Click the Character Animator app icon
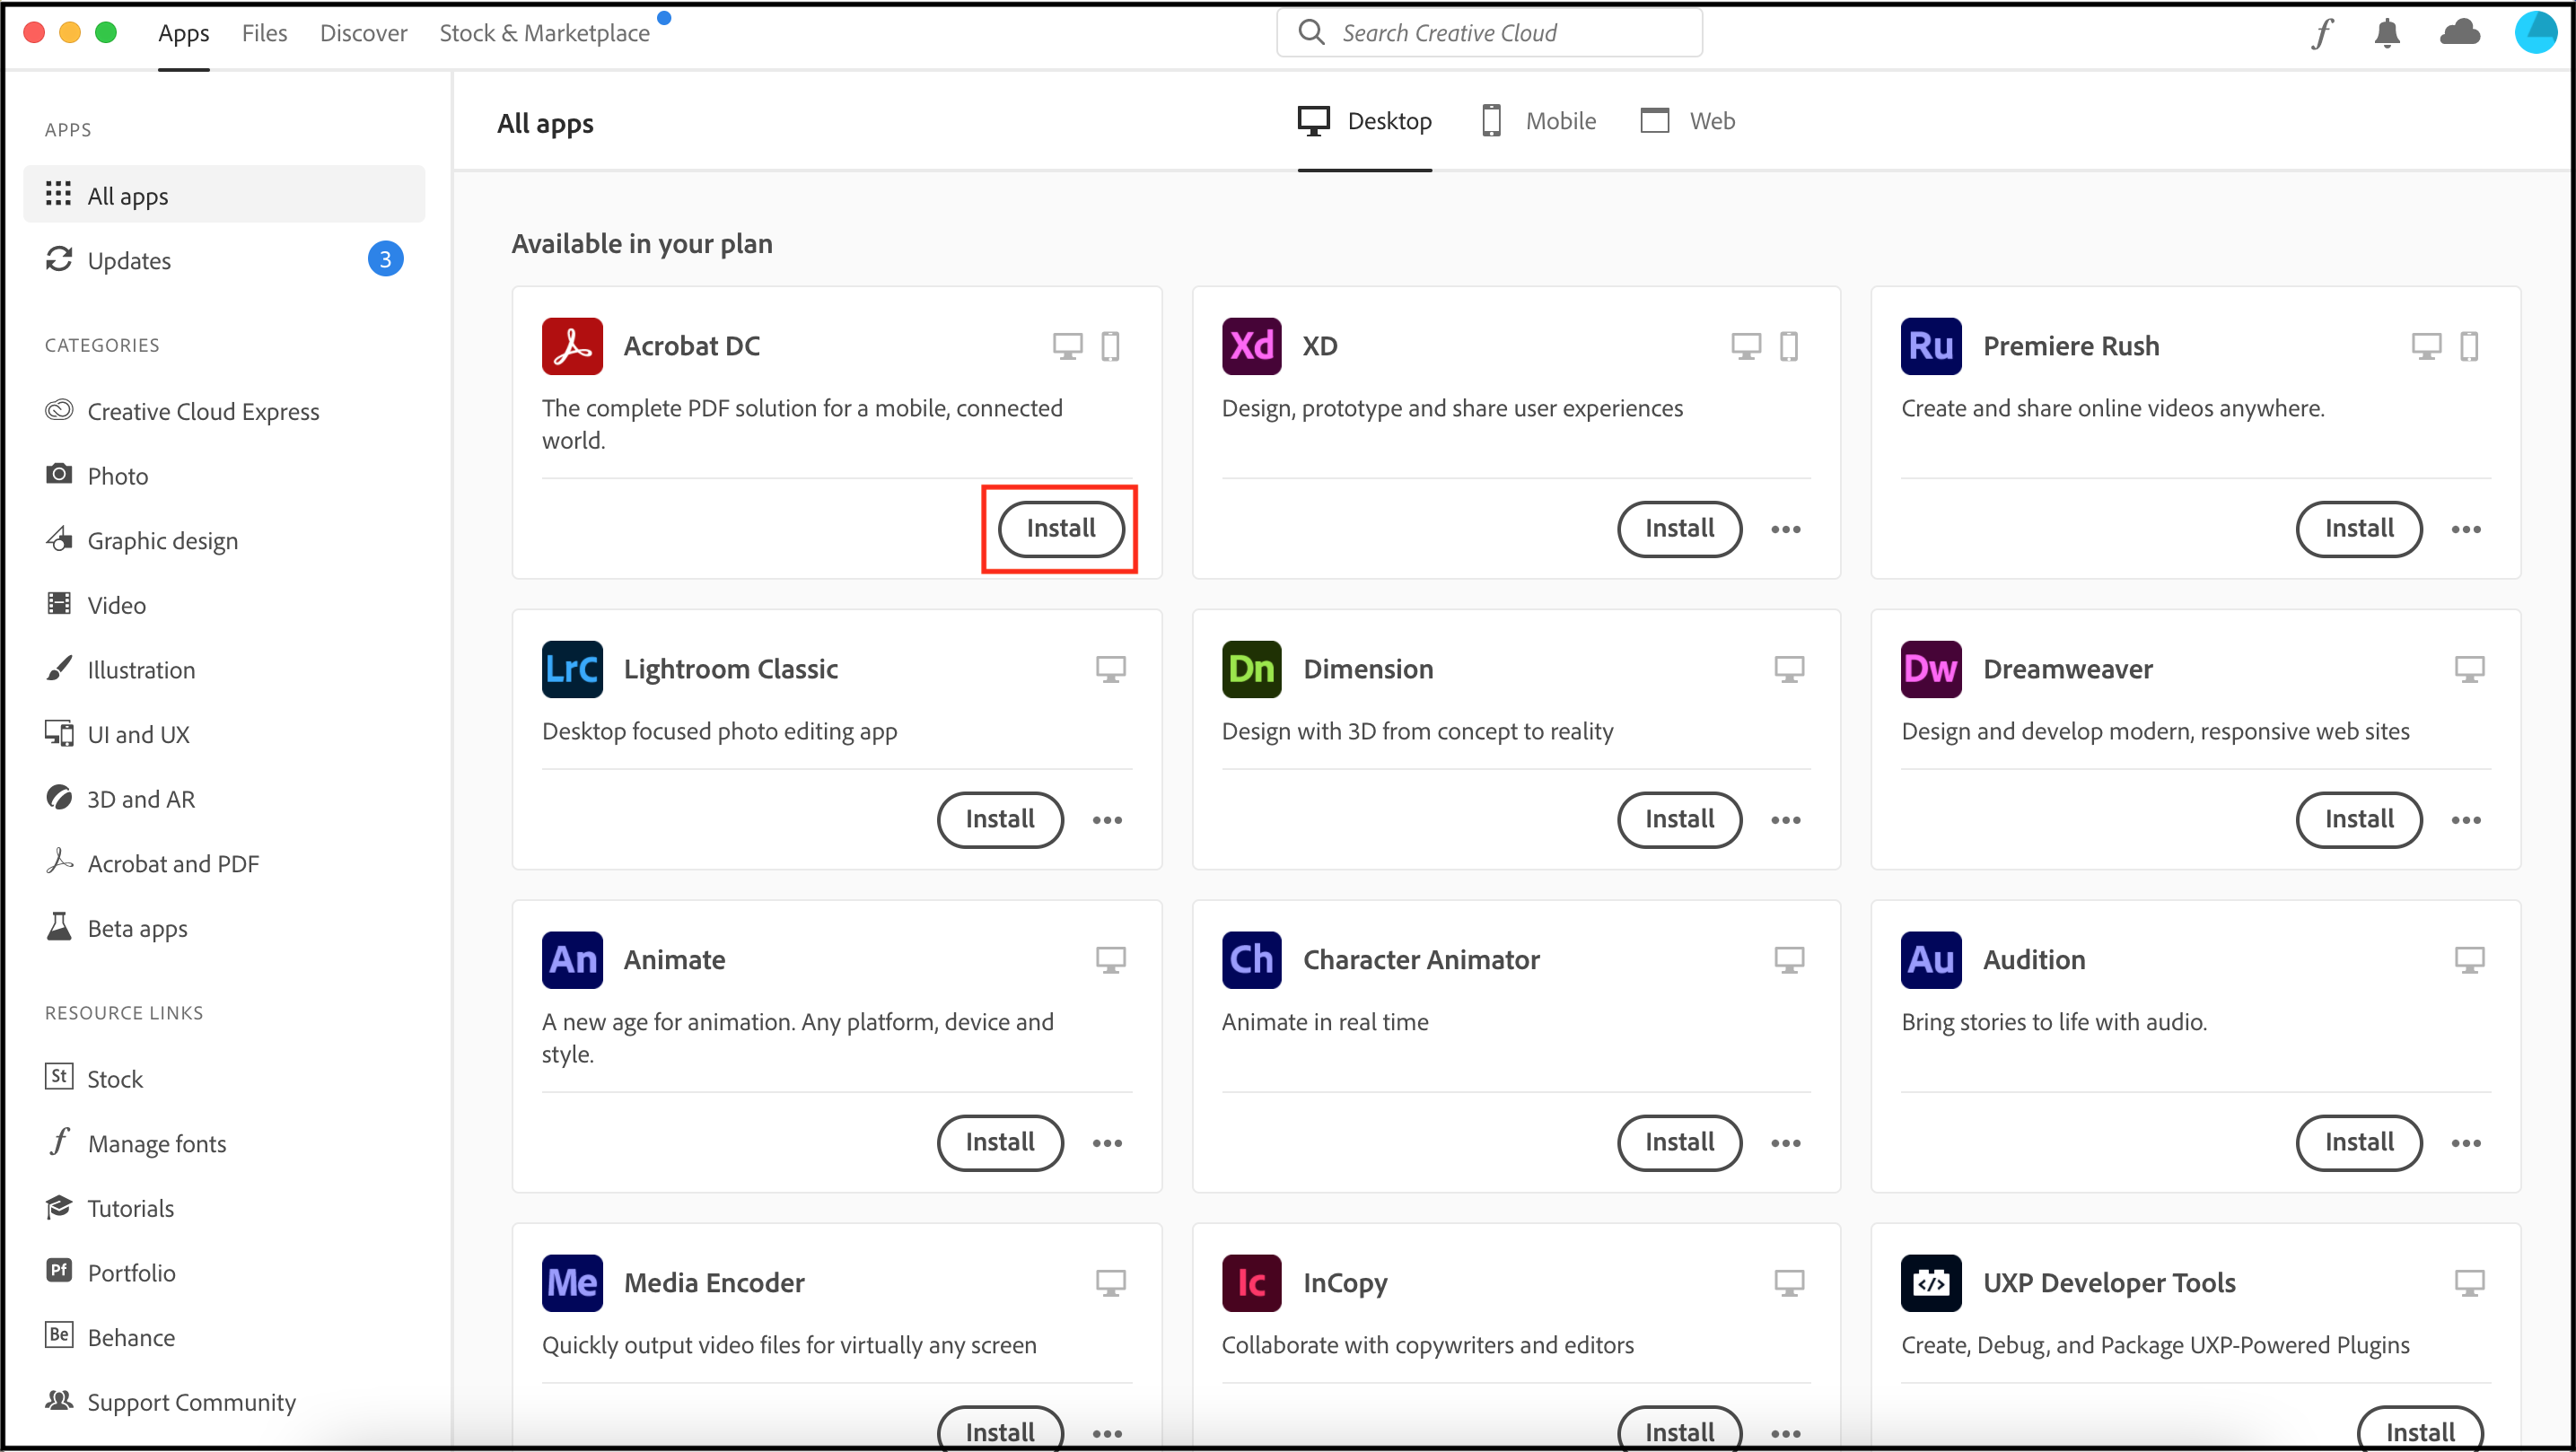This screenshot has width=2576, height=1452. point(1251,958)
